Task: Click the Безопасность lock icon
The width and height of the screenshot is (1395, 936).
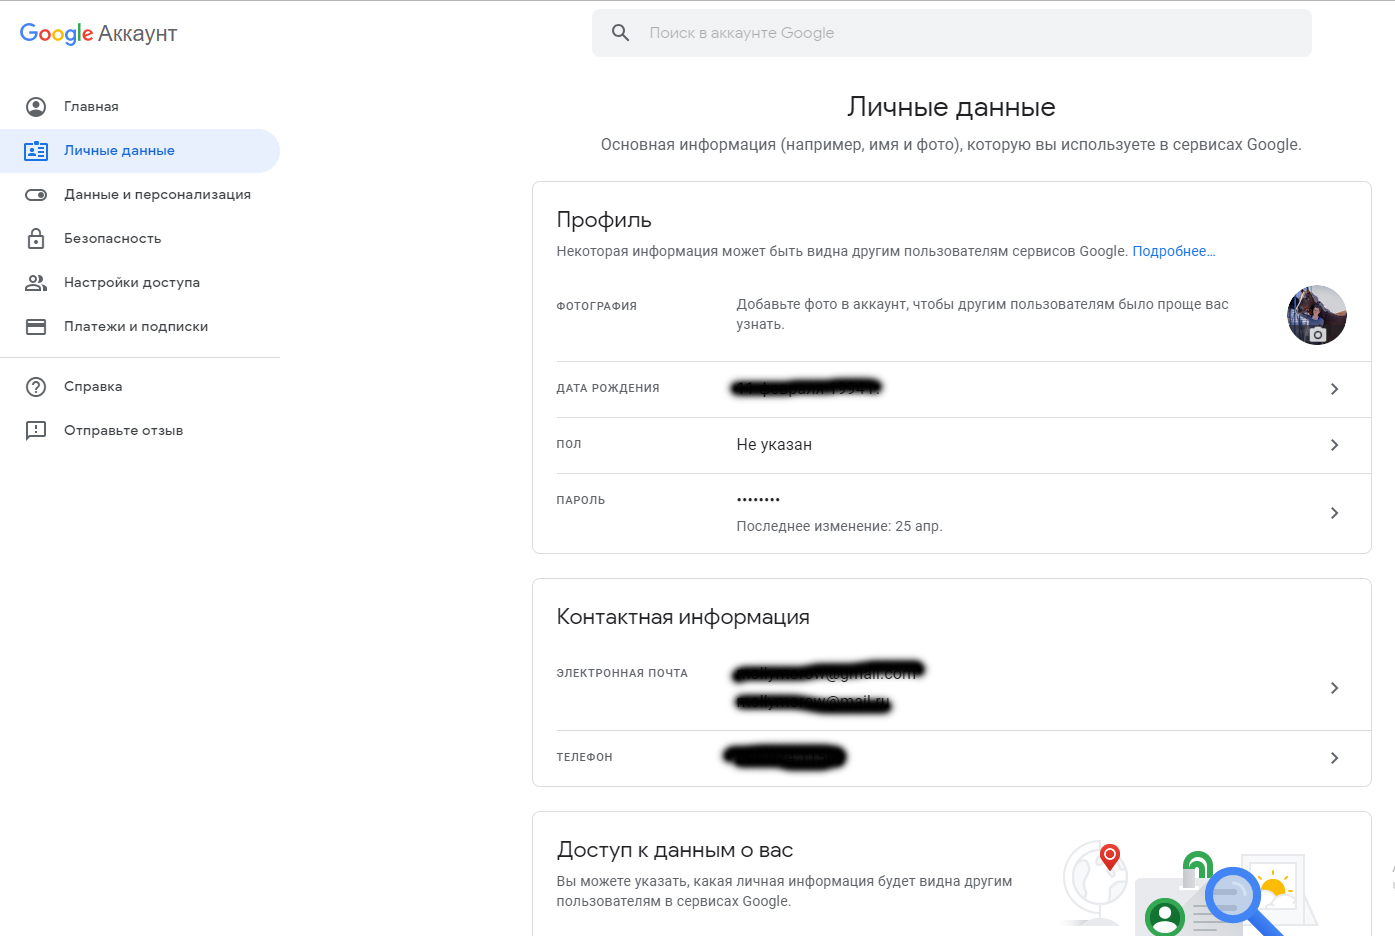Action: click(x=36, y=238)
